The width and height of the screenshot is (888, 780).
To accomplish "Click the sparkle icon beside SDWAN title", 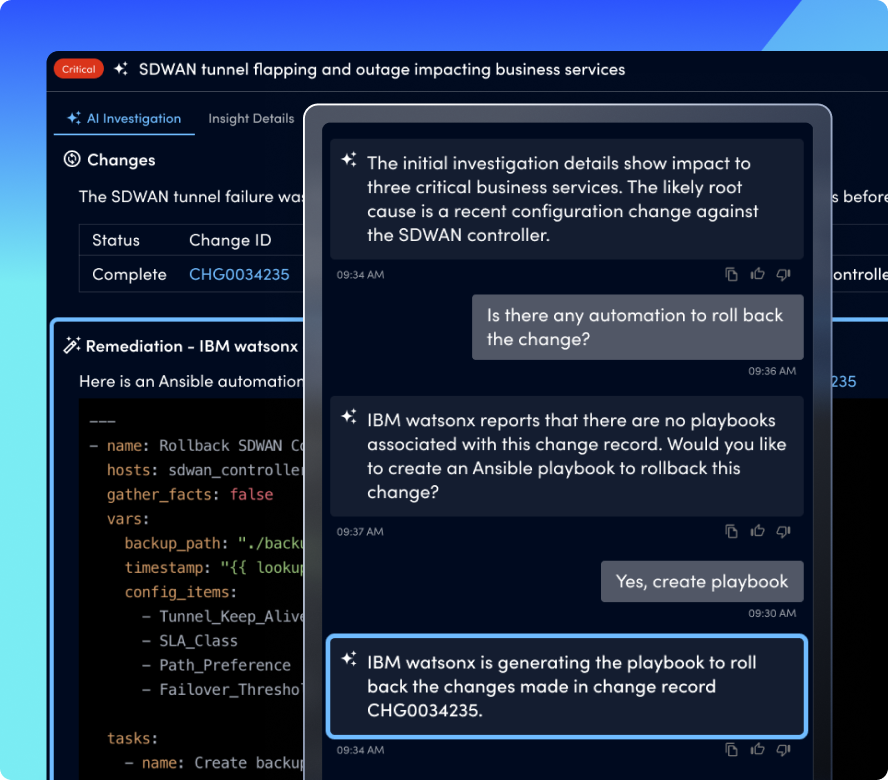I will 121,69.
